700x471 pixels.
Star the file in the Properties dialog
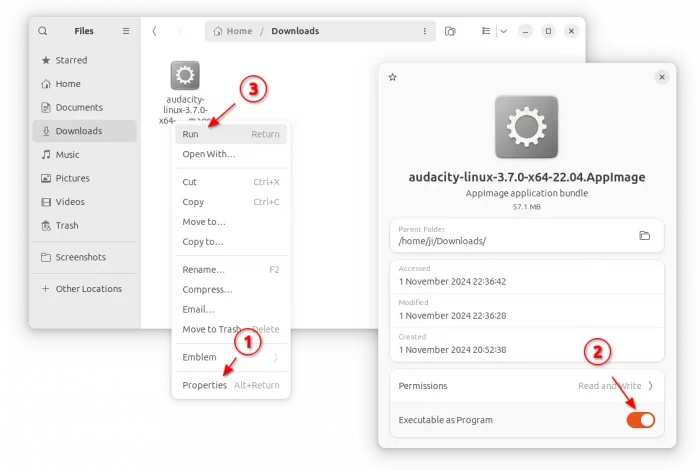392,77
